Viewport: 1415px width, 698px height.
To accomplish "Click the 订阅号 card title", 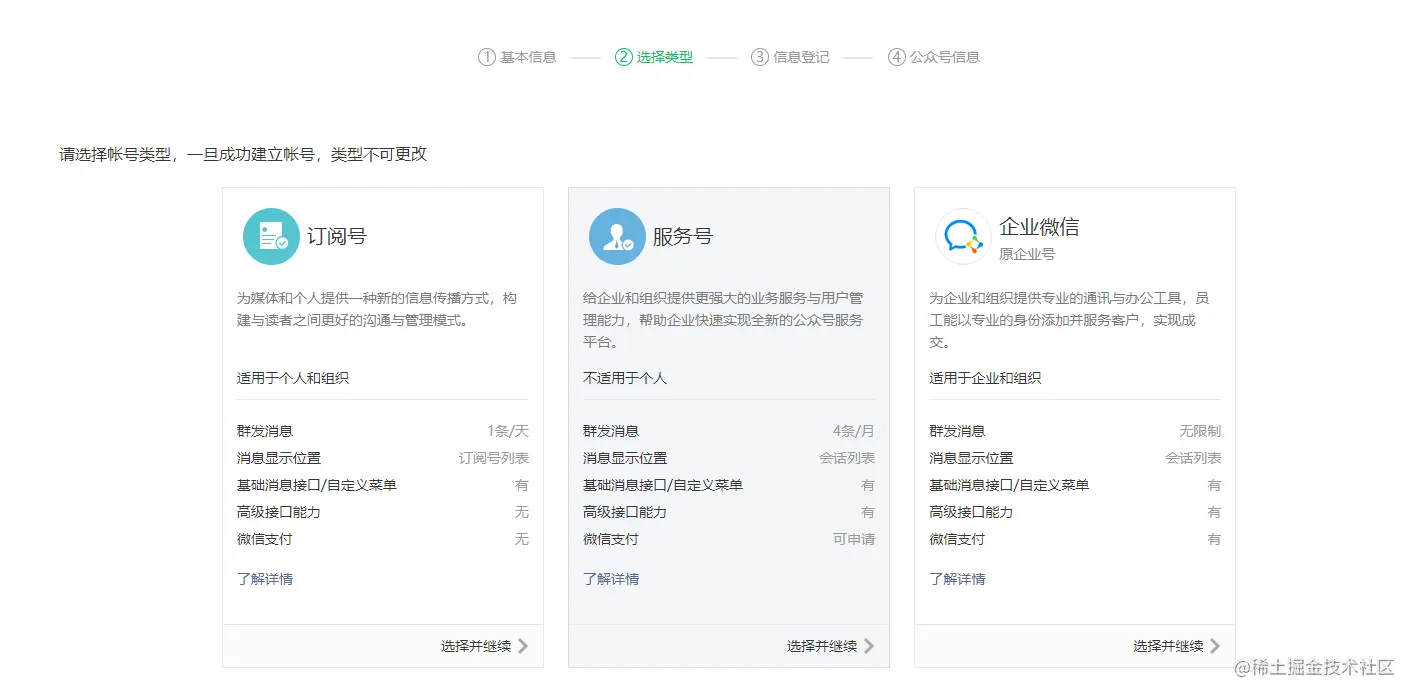I will click(337, 237).
